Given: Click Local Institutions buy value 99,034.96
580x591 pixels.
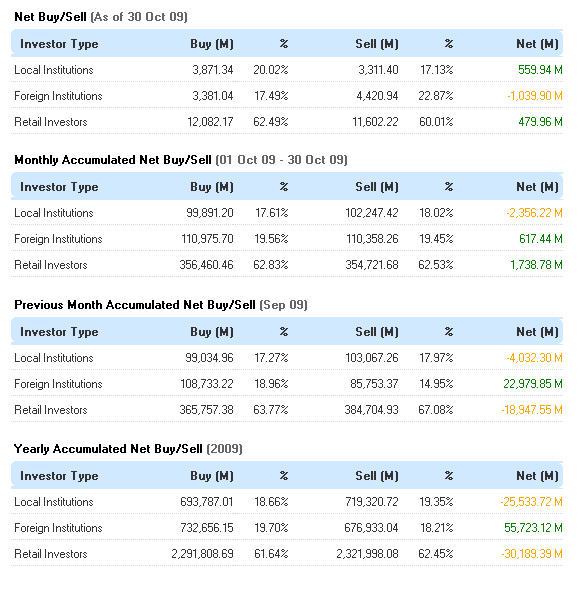Looking at the screenshot, I should 209,358.
